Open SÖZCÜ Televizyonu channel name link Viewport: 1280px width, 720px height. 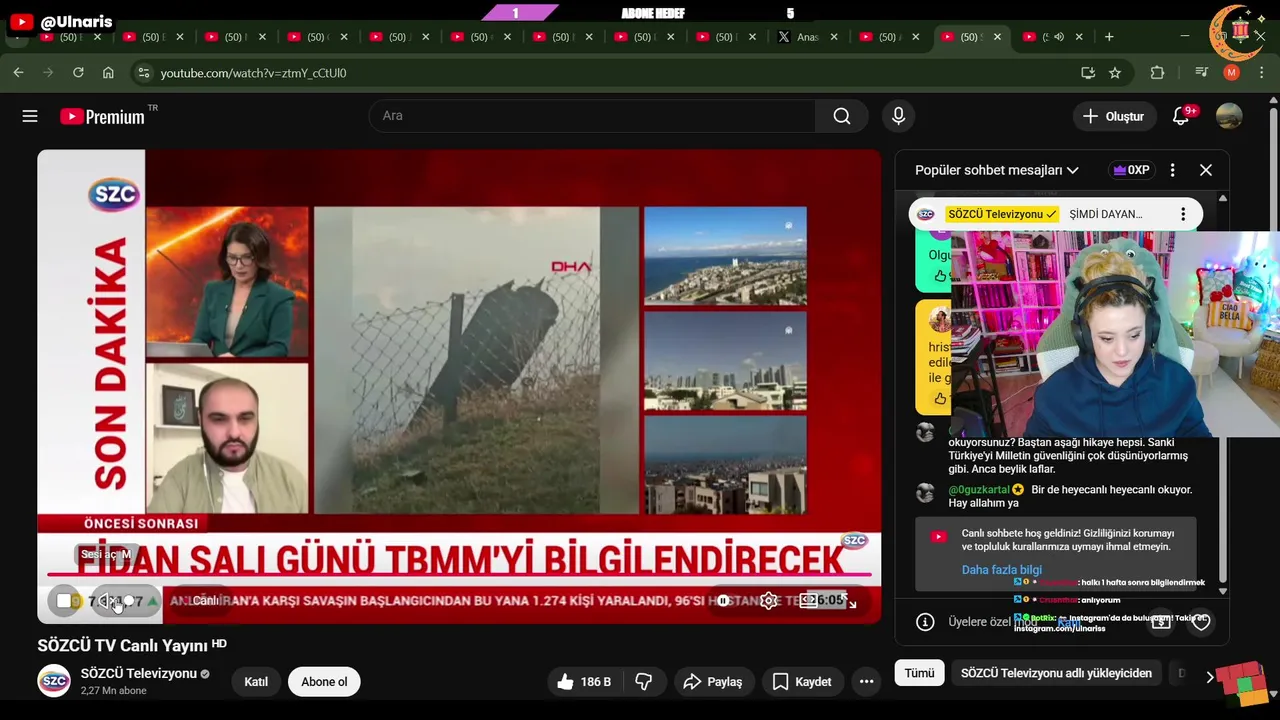pyautogui.click(x=138, y=674)
